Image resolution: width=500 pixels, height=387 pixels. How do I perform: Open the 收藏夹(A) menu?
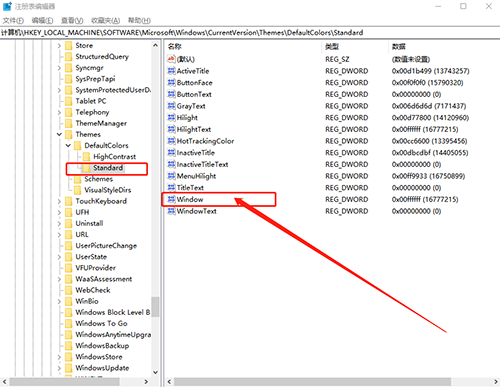pos(106,21)
